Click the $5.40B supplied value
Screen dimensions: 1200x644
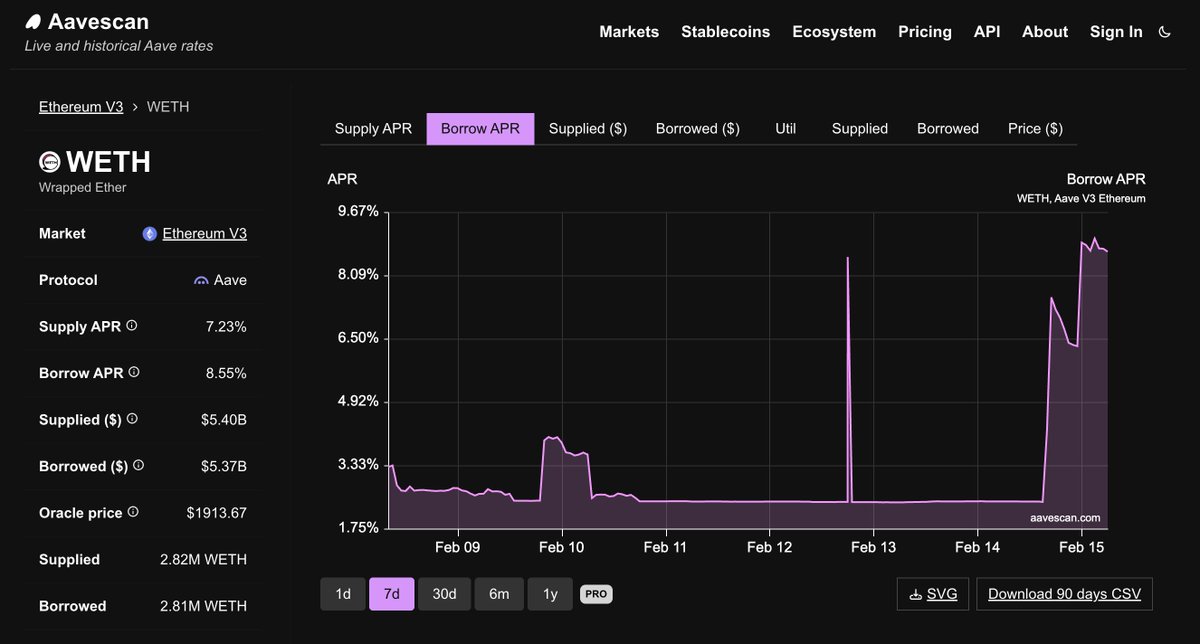(224, 420)
